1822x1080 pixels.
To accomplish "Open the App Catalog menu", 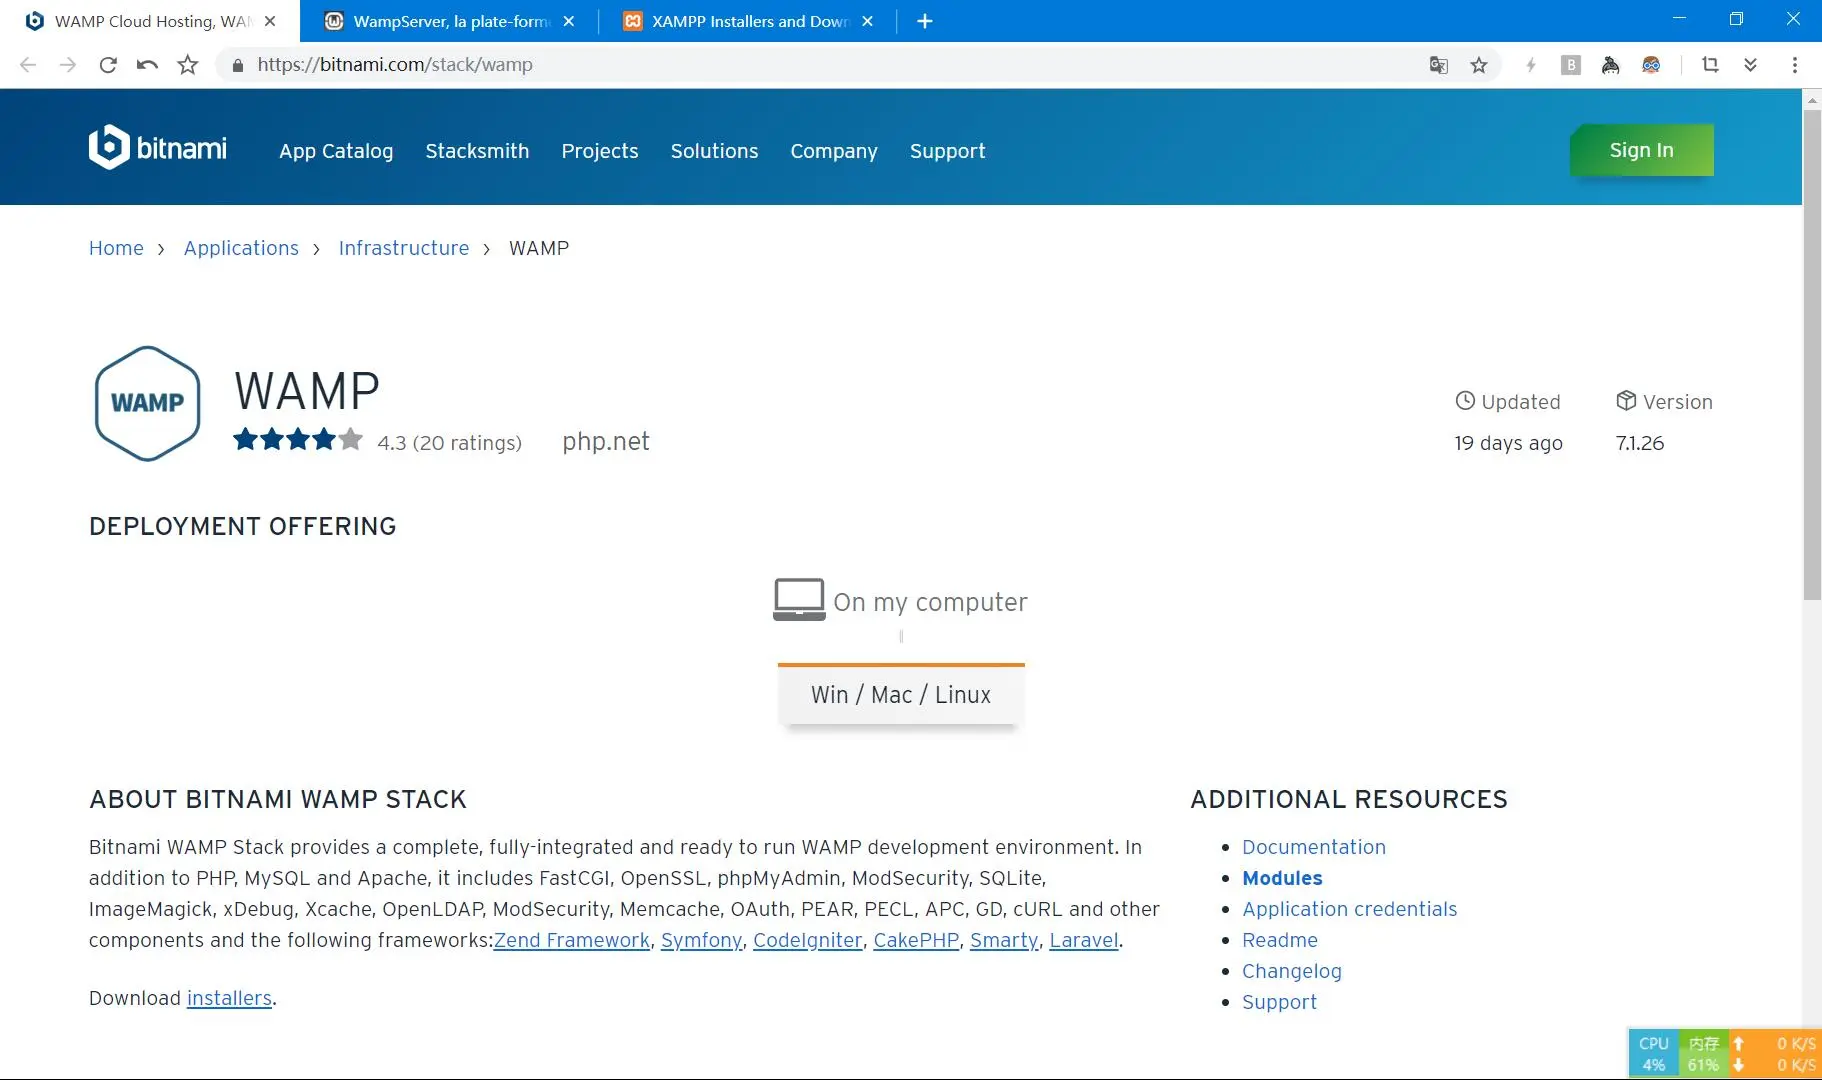I will (x=336, y=151).
